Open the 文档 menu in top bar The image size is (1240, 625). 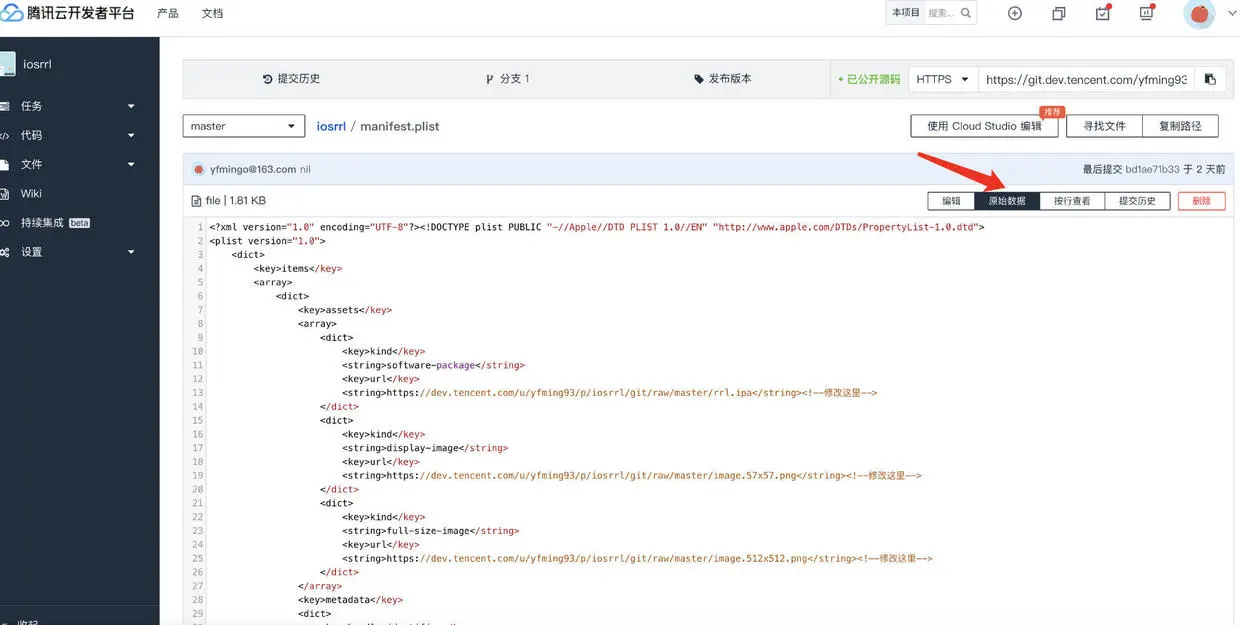pyautogui.click(x=212, y=13)
